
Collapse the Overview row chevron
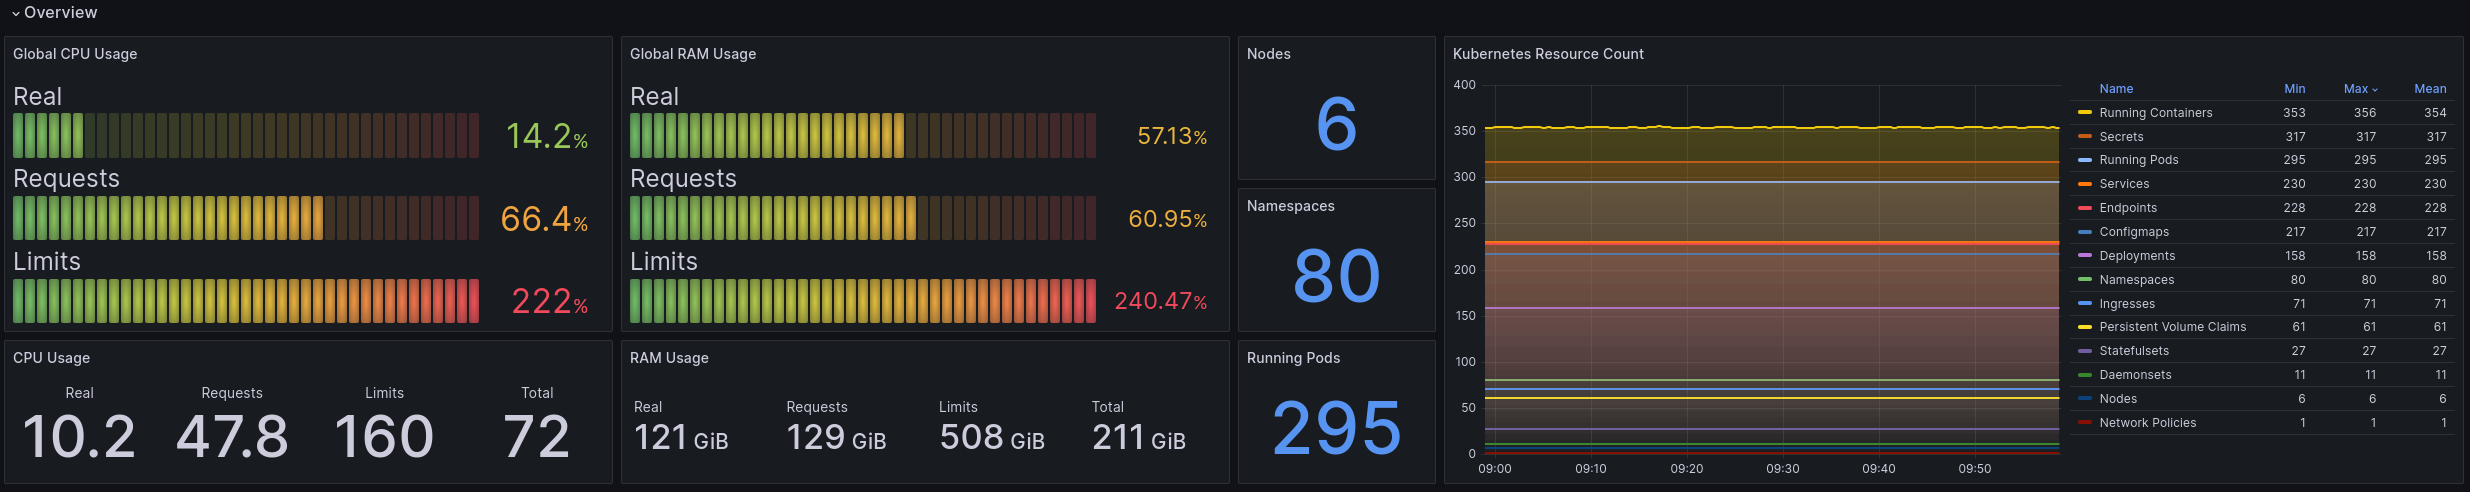point(16,14)
